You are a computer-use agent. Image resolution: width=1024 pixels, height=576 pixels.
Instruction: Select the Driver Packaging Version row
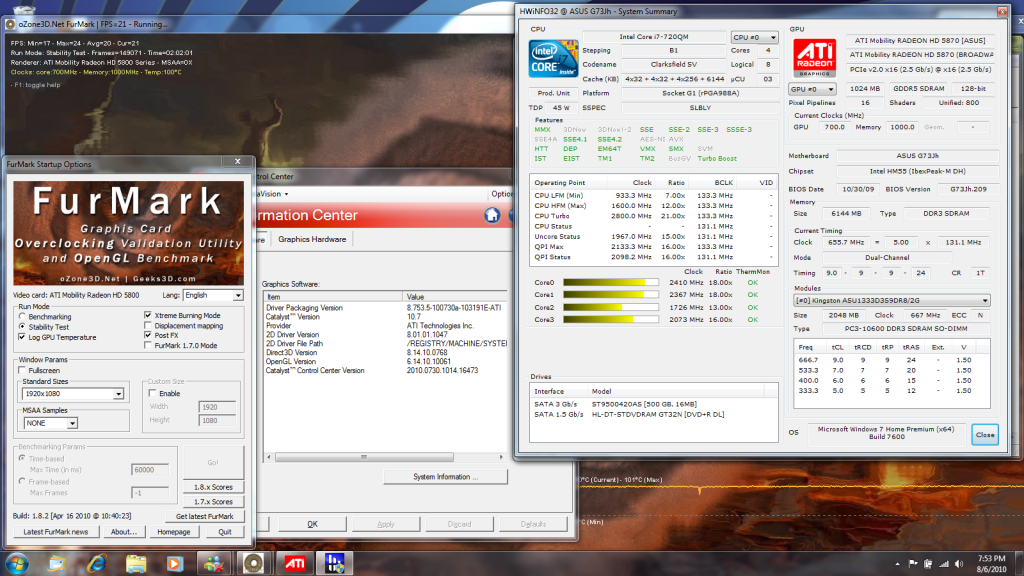pyautogui.click(x=385, y=308)
